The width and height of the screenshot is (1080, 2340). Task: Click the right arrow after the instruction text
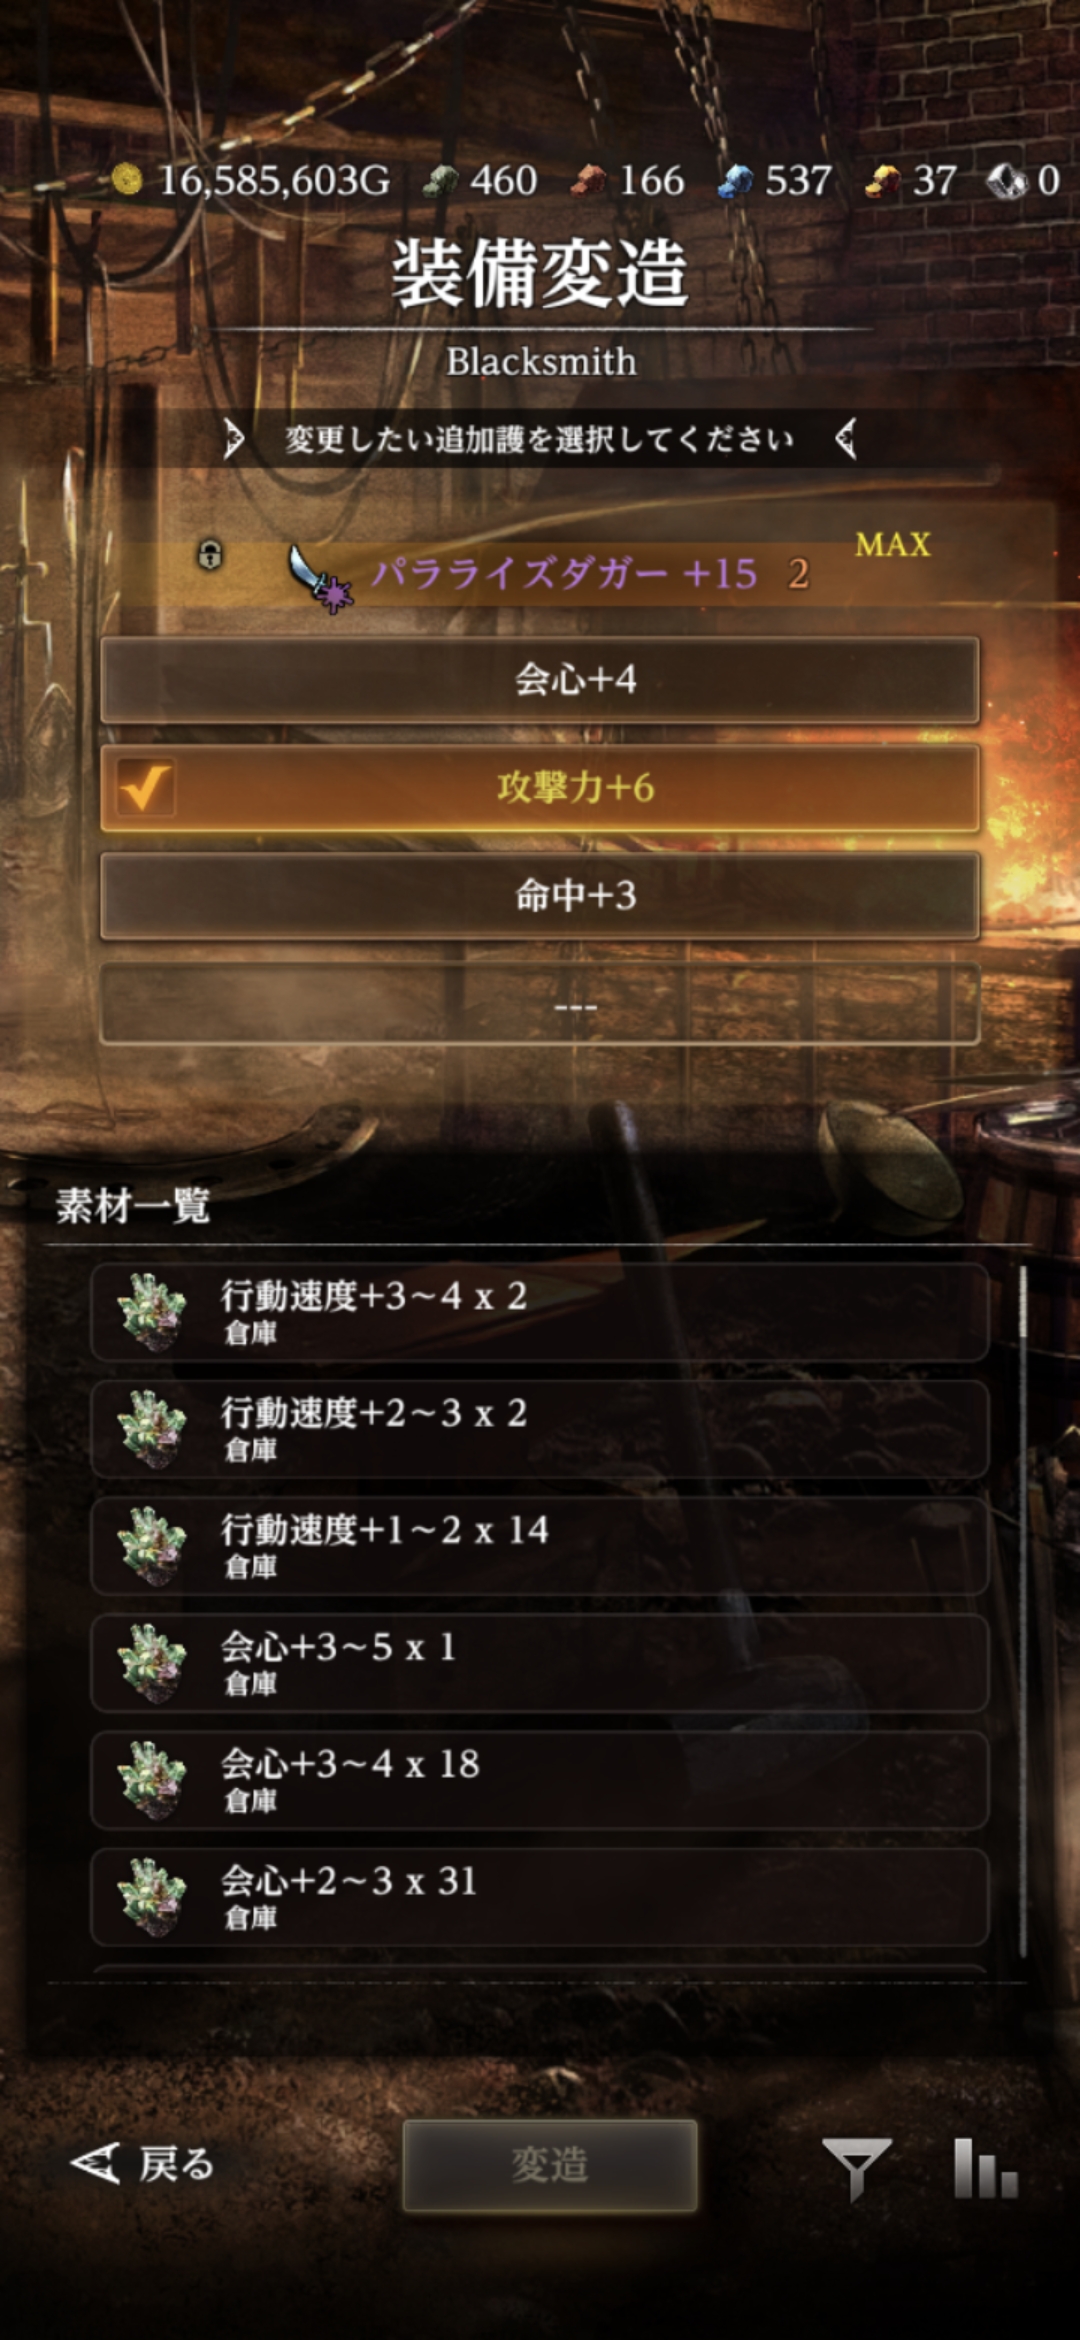pyautogui.click(x=846, y=438)
